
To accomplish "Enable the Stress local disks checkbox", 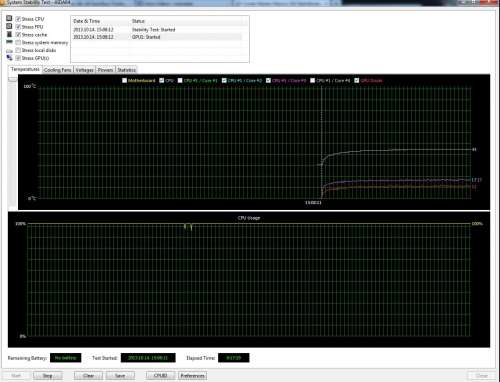I will point(18,50).
